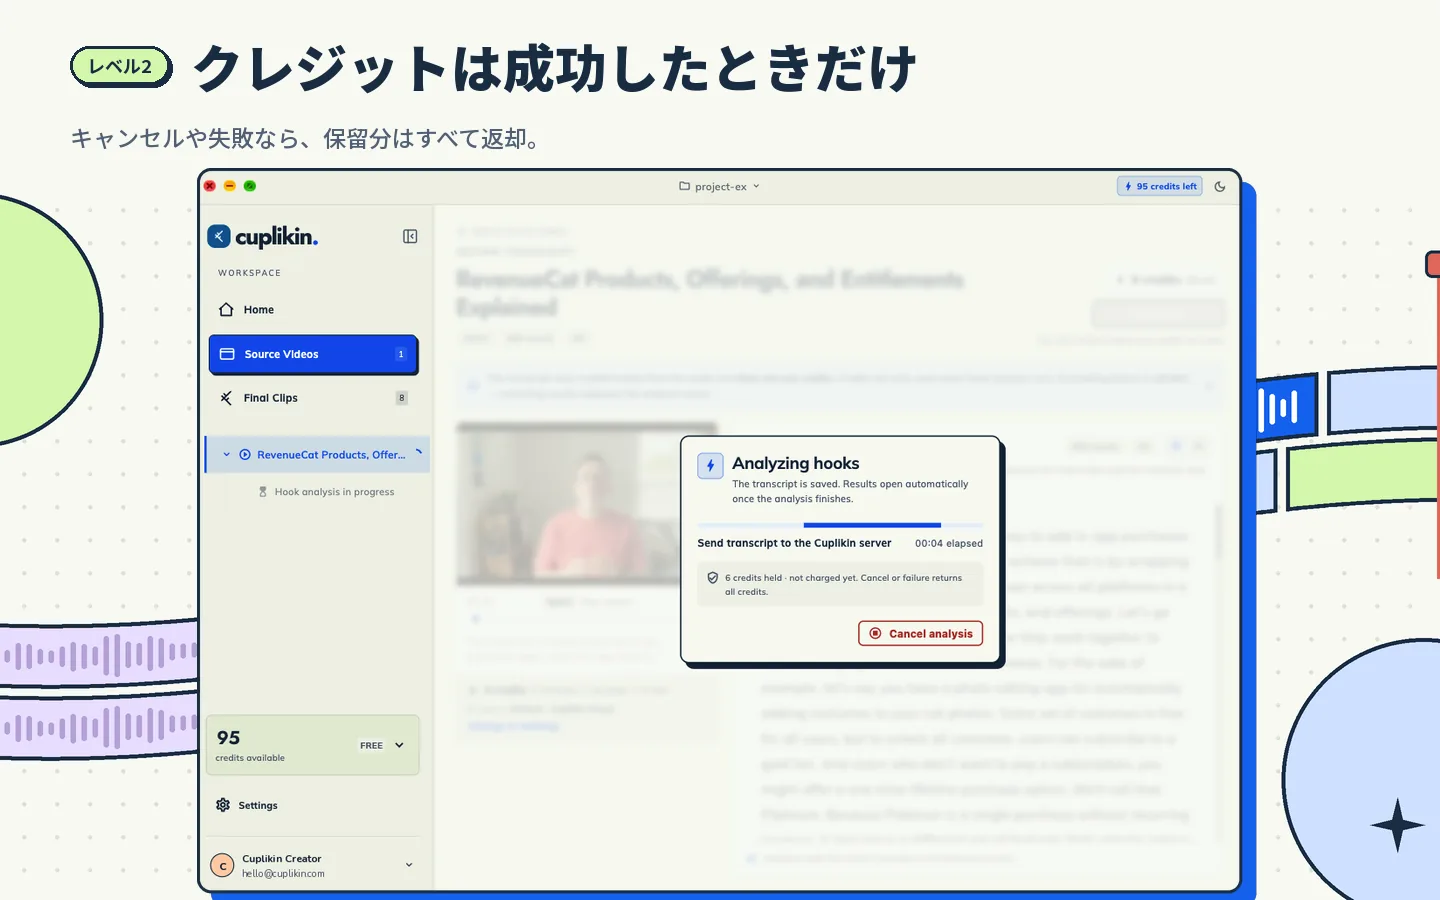Click the analysis progress bar
Image resolution: width=1440 pixels, height=900 pixels.
[x=840, y=525]
